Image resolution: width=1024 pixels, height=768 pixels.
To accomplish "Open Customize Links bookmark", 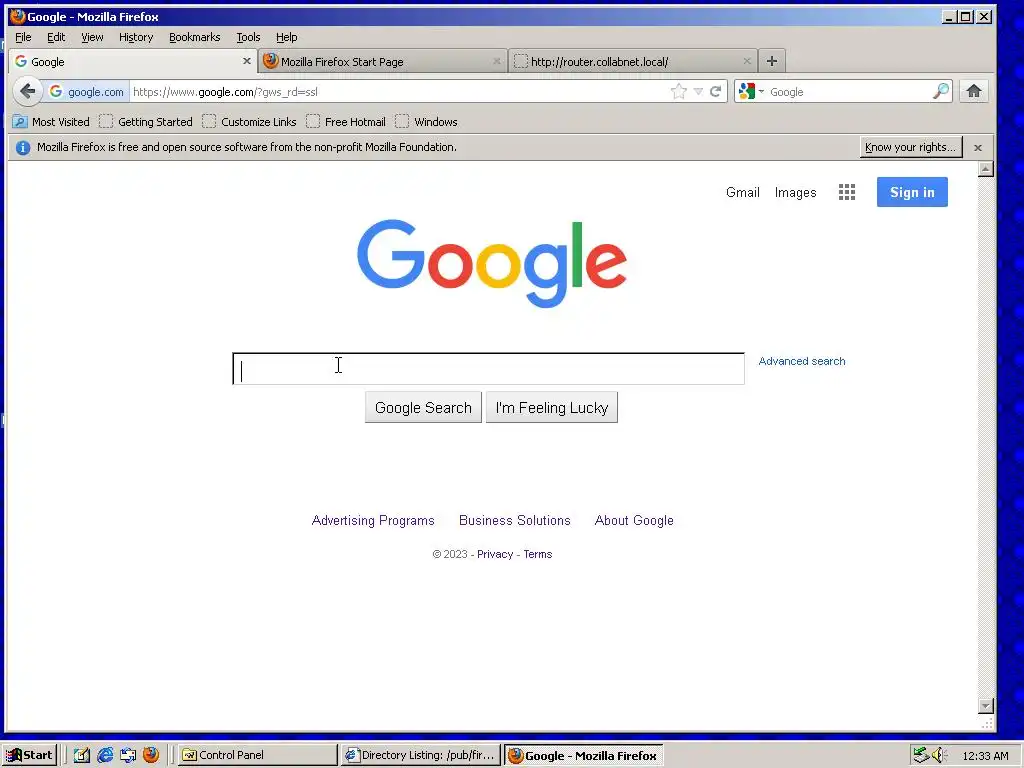I will (x=249, y=122).
